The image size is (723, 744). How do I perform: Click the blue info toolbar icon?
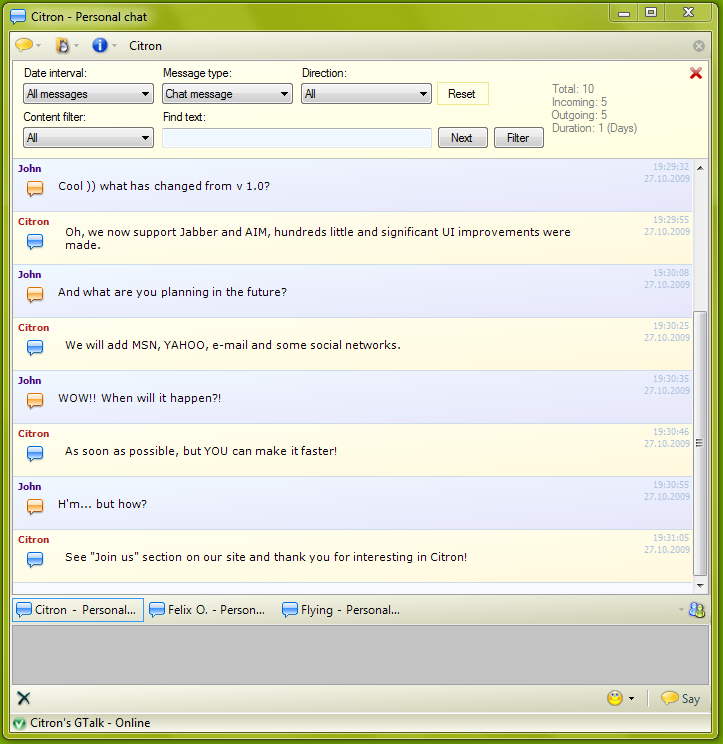(99, 46)
